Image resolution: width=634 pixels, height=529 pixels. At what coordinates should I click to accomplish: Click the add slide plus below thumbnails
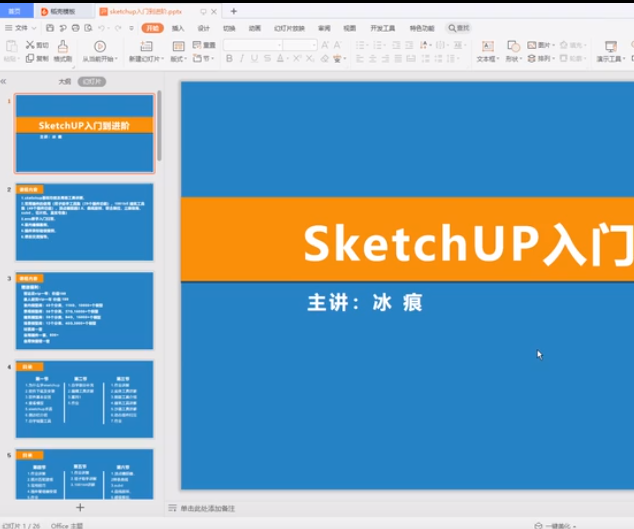(x=80, y=507)
